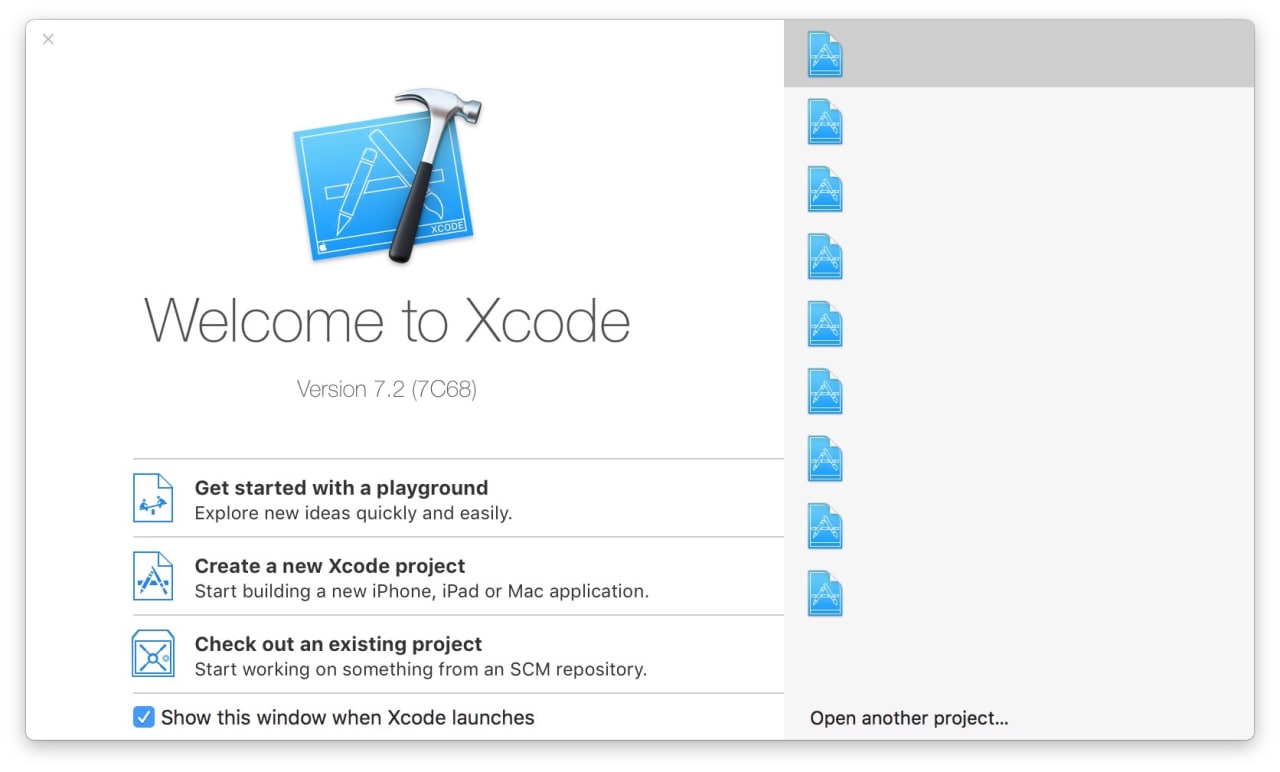Pick the fifth recent project icon
This screenshot has height=772, width=1280.
[825, 324]
